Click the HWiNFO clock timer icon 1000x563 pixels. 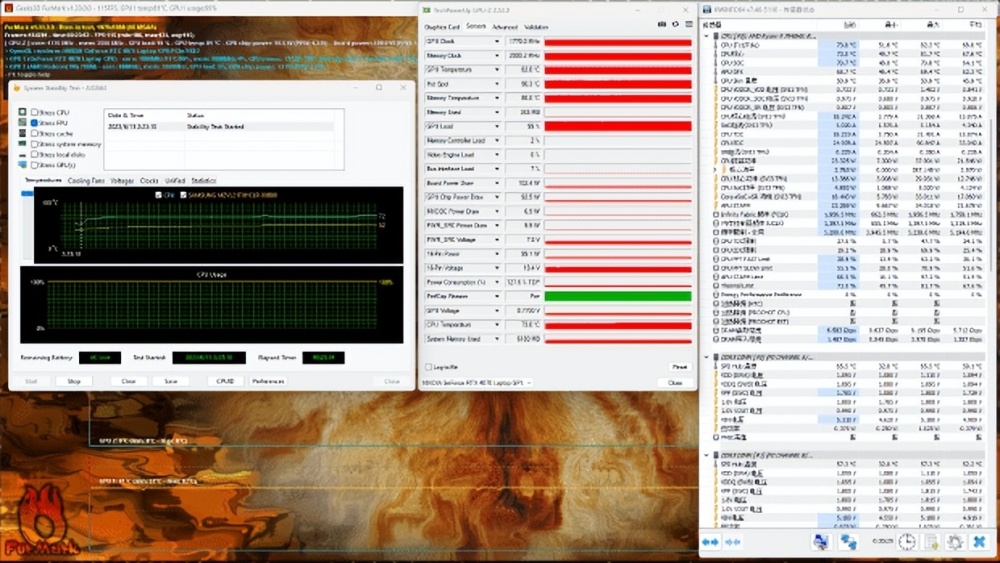click(x=906, y=542)
